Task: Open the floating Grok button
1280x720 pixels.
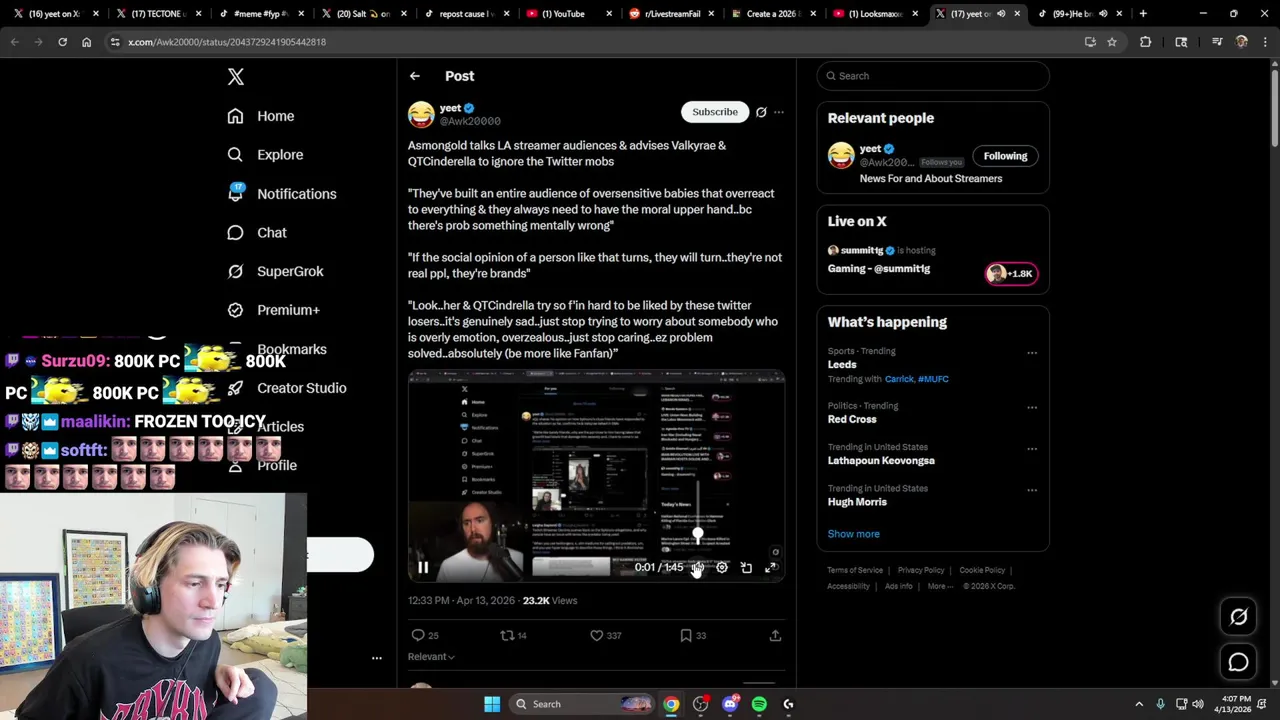Action: (x=1238, y=617)
